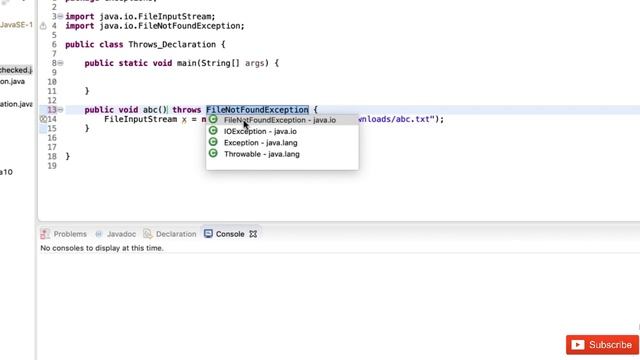Click FileInputStream type on line 14
This screenshot has width=640, height=360.
140,119
